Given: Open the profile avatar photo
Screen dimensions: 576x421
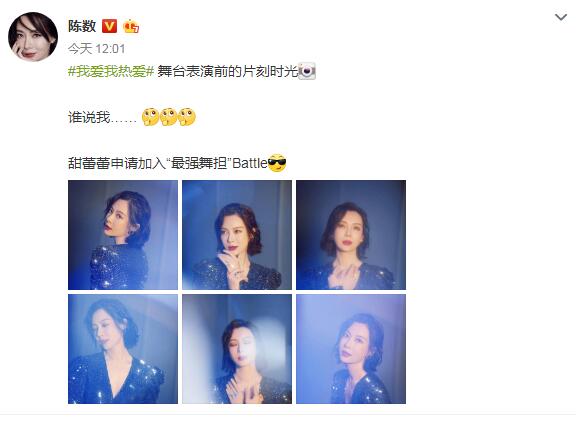Looking at the screenshot, I should click(x=33, y=37).
